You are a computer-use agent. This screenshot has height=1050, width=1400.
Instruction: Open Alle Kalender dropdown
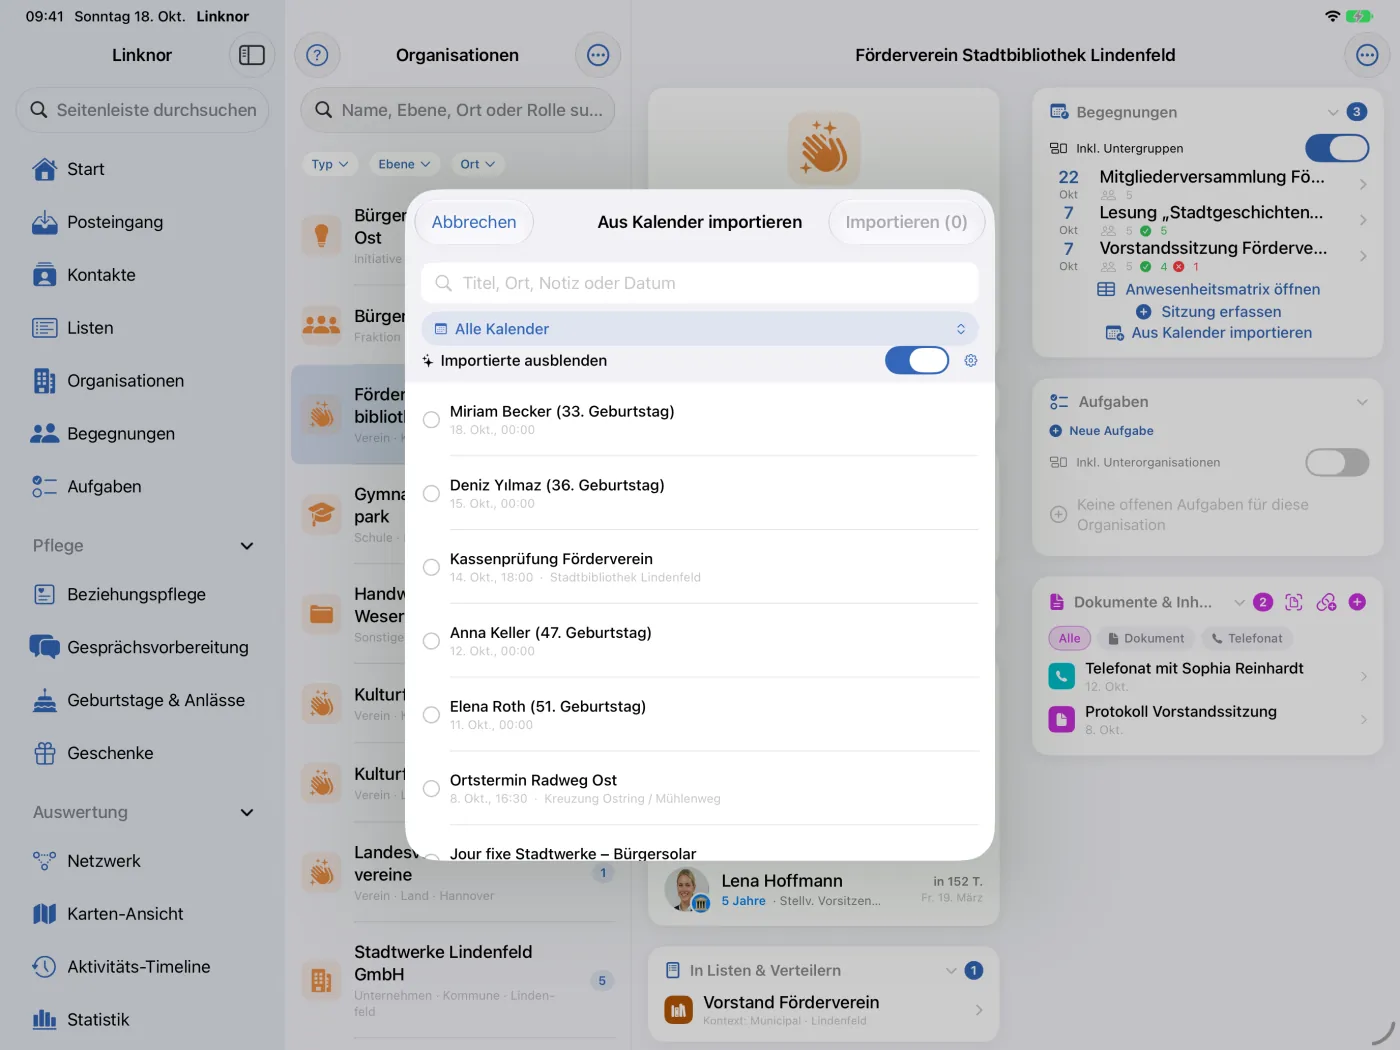tap(700, 329)
